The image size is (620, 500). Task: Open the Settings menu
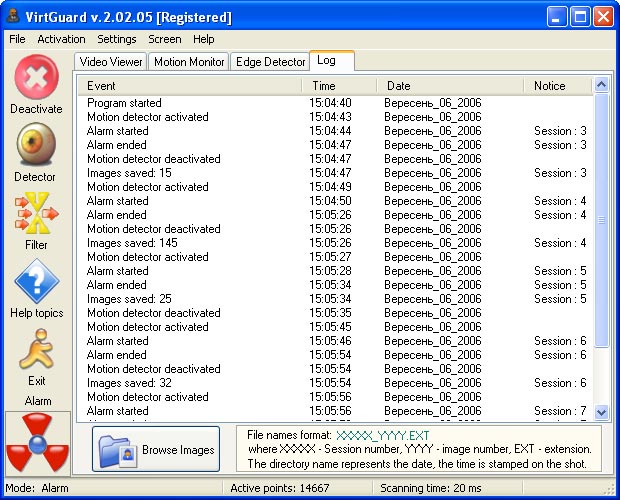point(117,39)
